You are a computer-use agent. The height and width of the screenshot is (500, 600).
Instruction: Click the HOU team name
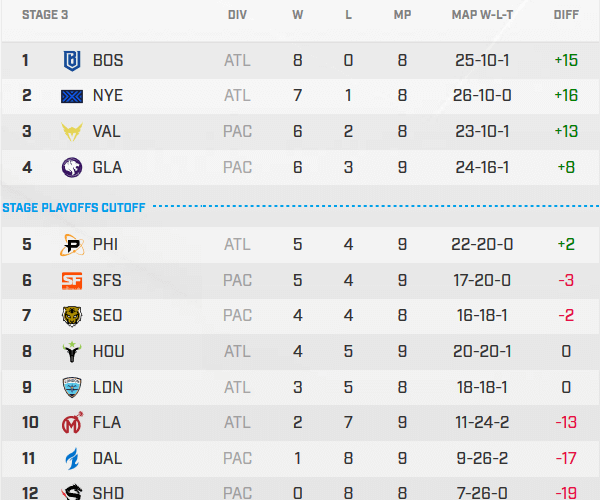click(x=107, y=351)
